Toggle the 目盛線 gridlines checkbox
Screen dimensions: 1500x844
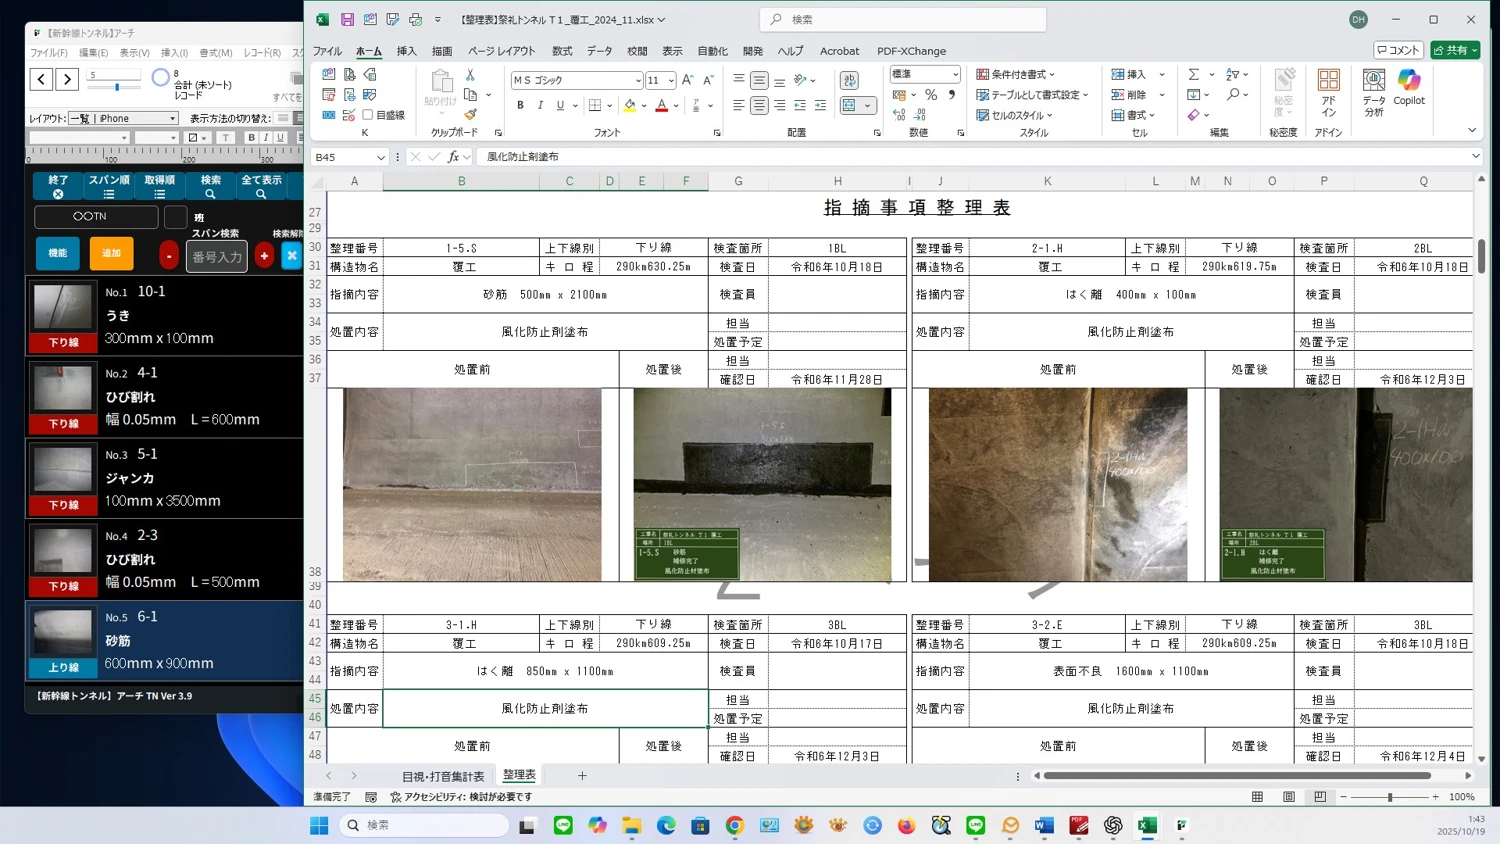pos(368,115)
